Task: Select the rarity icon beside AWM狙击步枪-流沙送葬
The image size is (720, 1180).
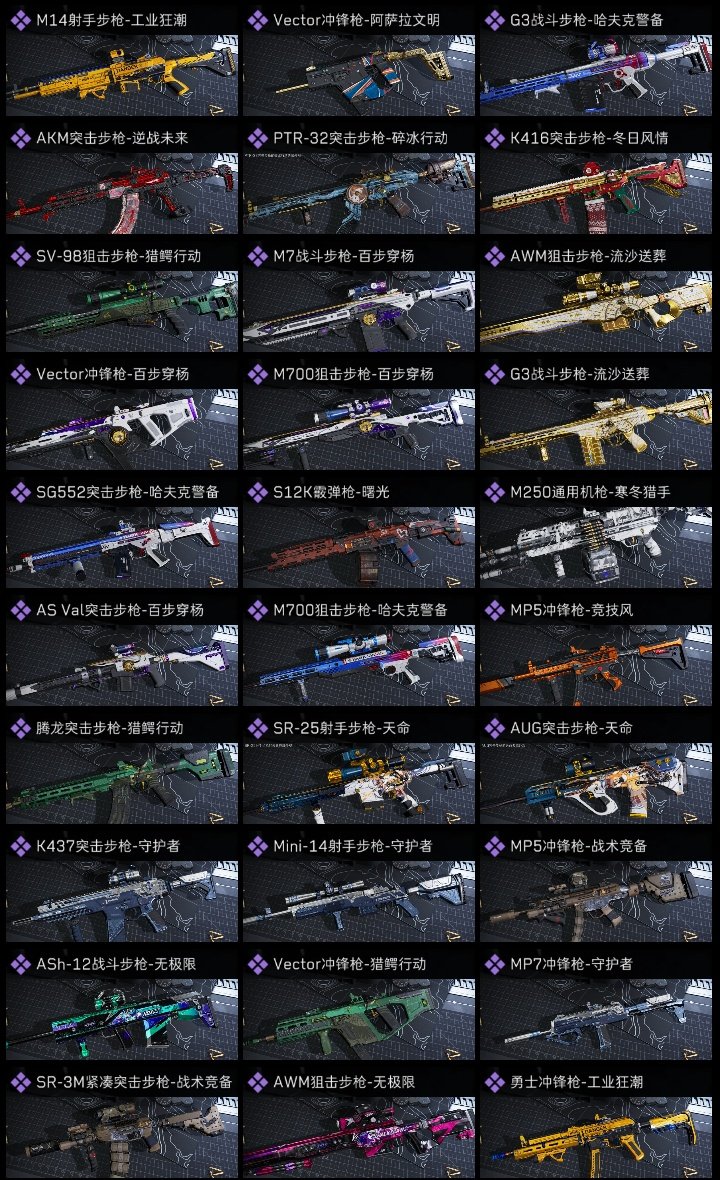Action: tap(494, 256)
